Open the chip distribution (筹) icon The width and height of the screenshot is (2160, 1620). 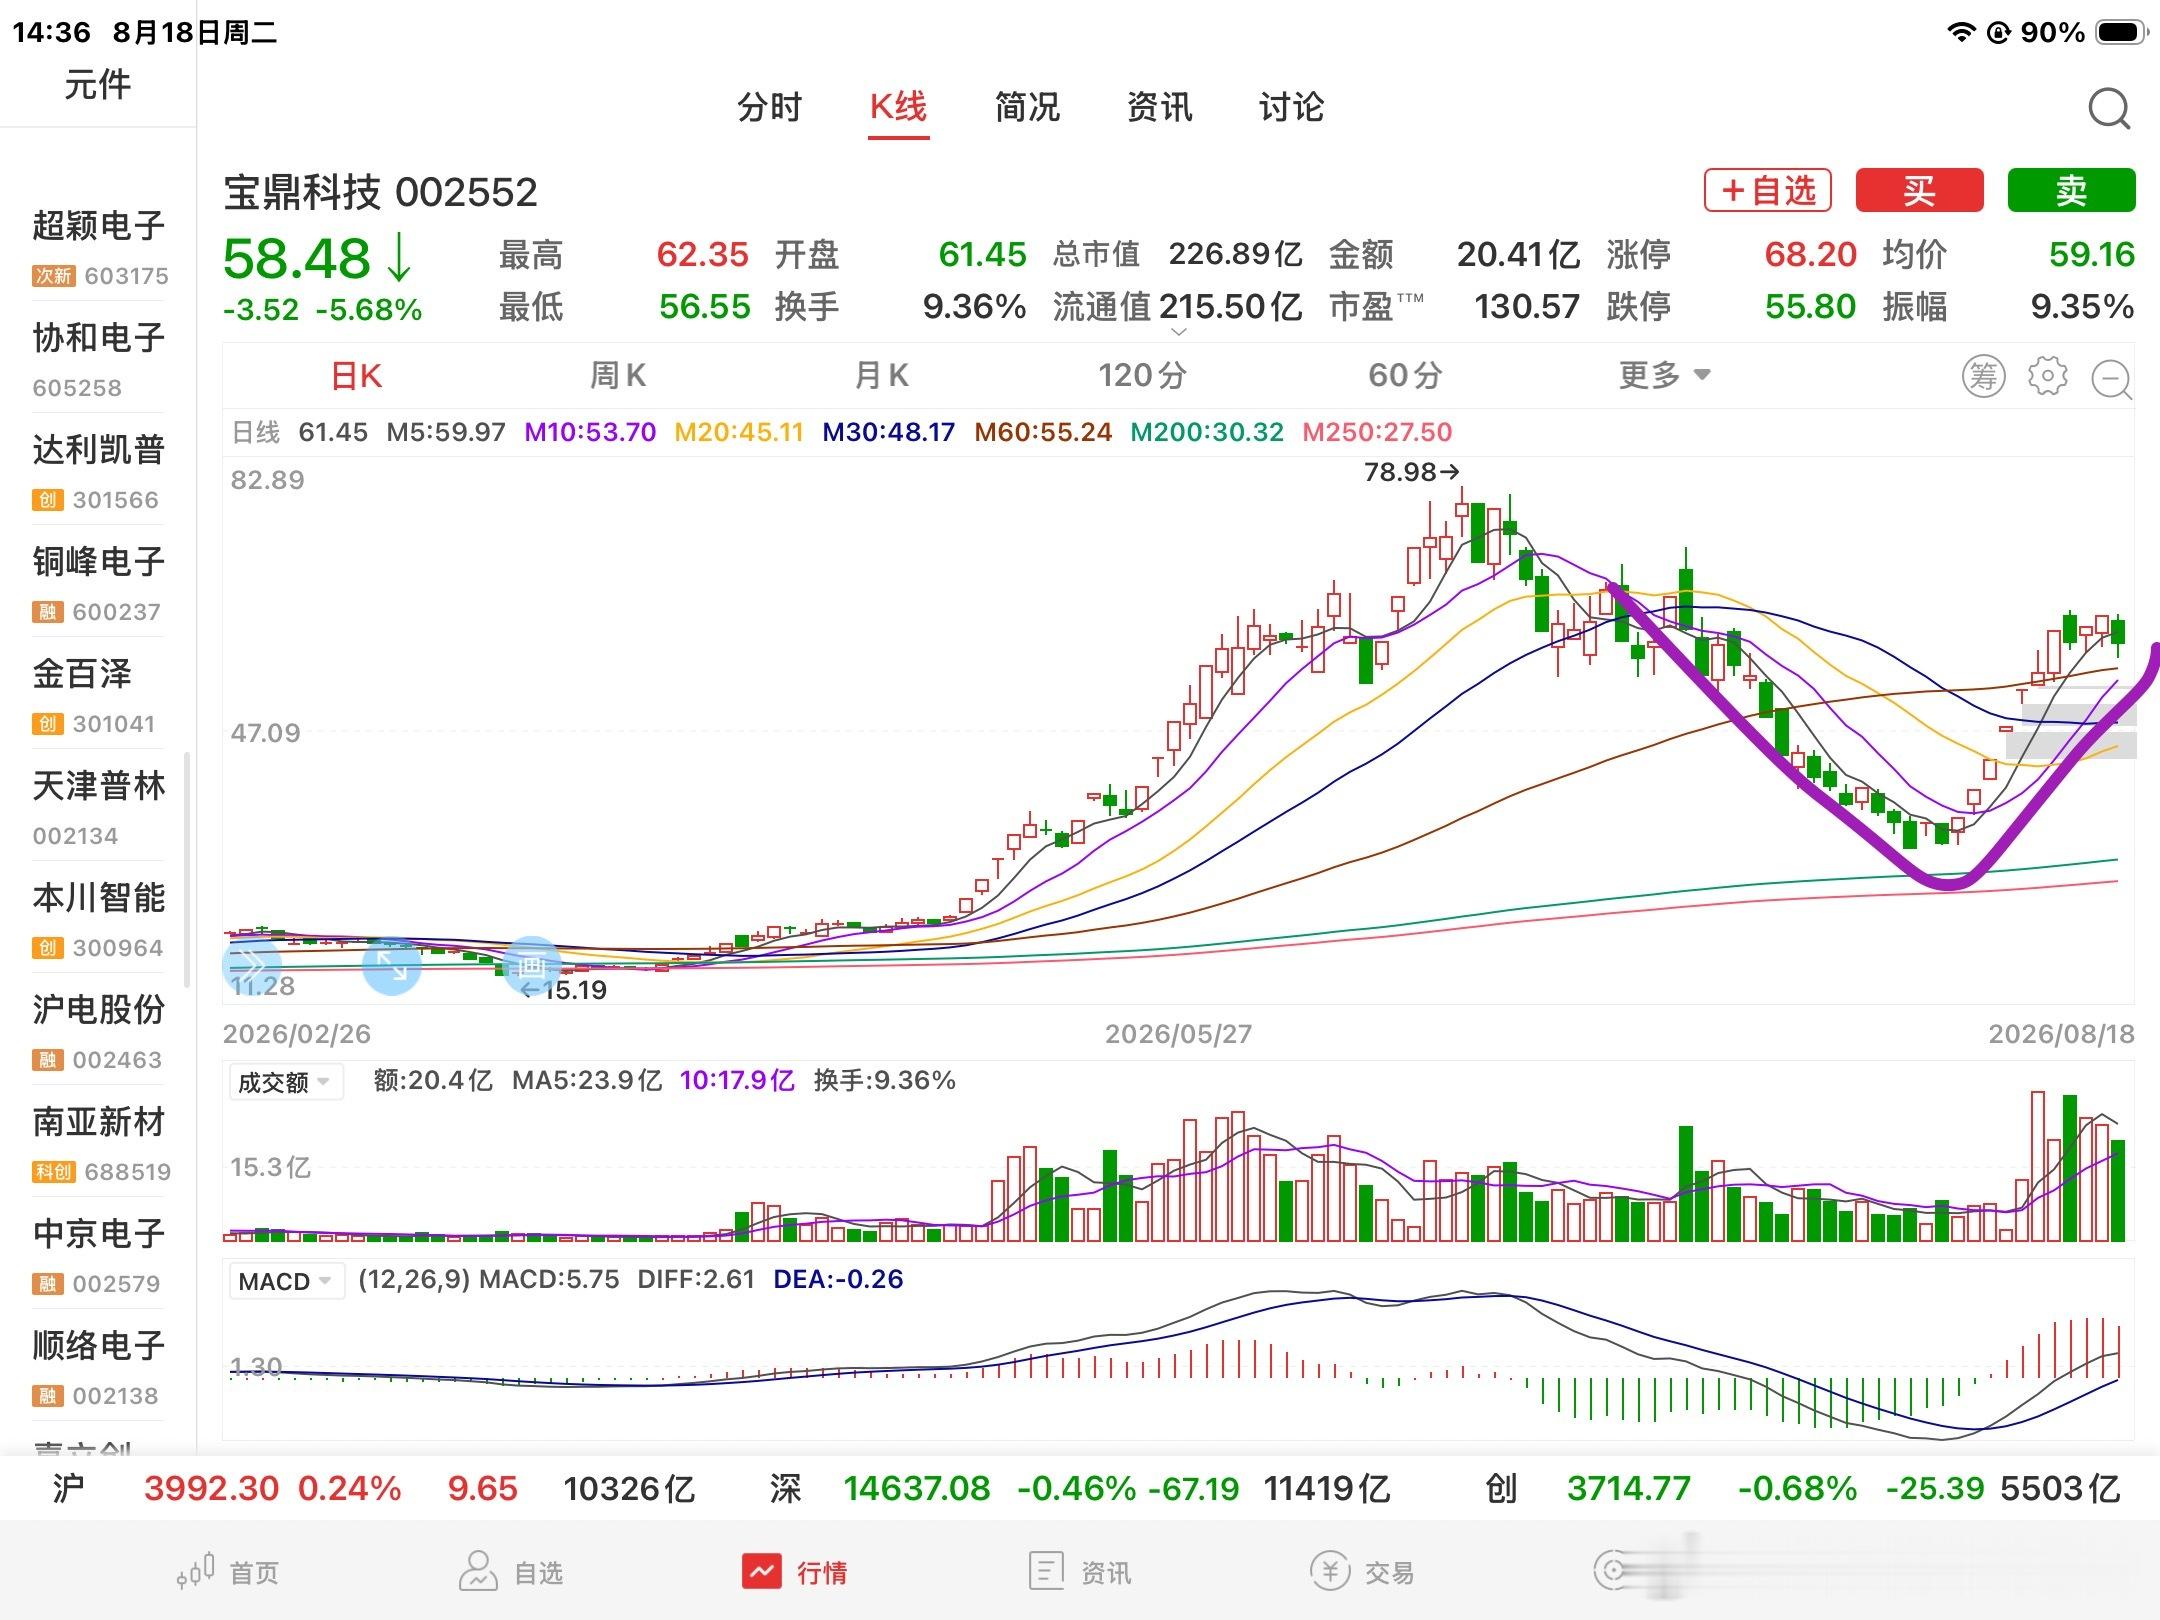[x=1983, y=376]
